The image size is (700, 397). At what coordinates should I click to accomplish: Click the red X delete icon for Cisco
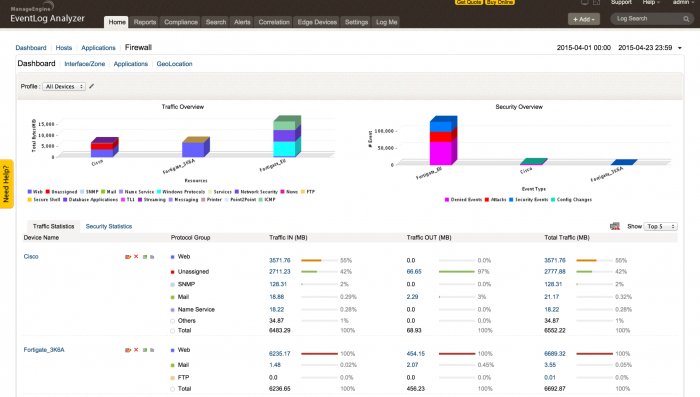pyautogui.click(x=136, y=256)
